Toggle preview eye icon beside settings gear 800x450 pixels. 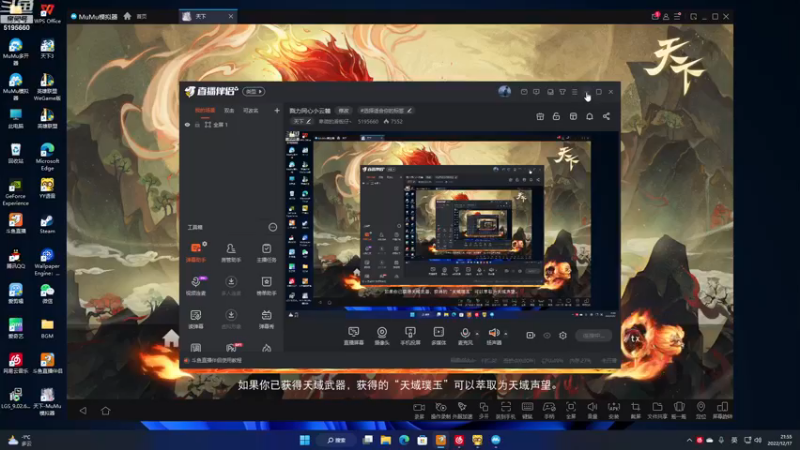tap(547, 335)
